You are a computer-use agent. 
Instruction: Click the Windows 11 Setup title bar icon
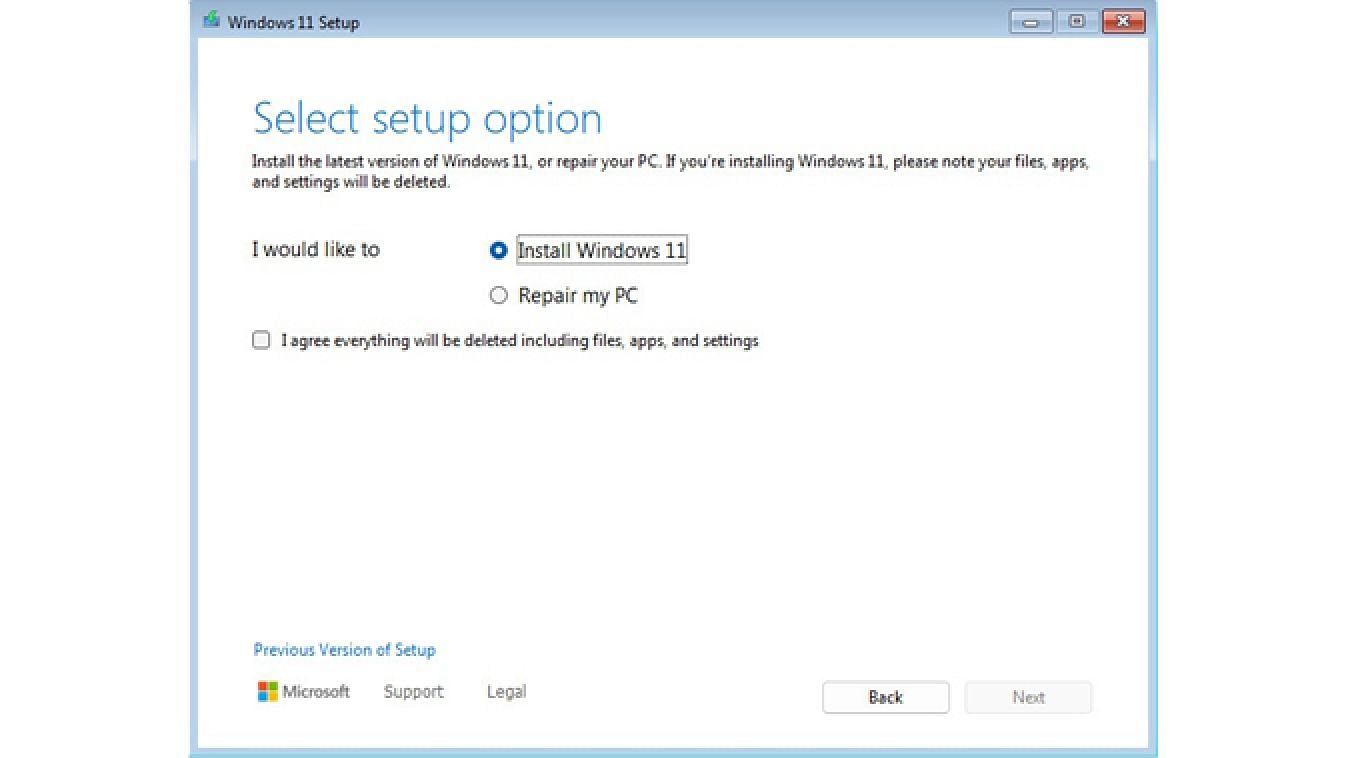point(211,21)
